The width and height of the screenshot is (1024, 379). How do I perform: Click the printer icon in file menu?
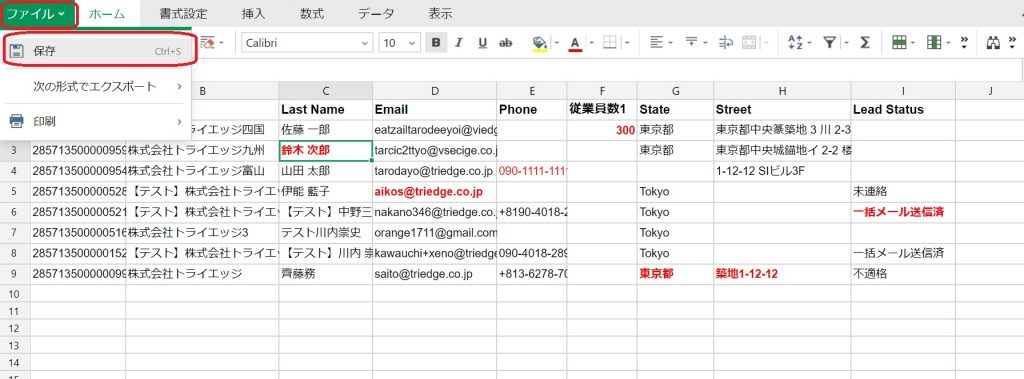pyautogui.click(x=17, y=122)
